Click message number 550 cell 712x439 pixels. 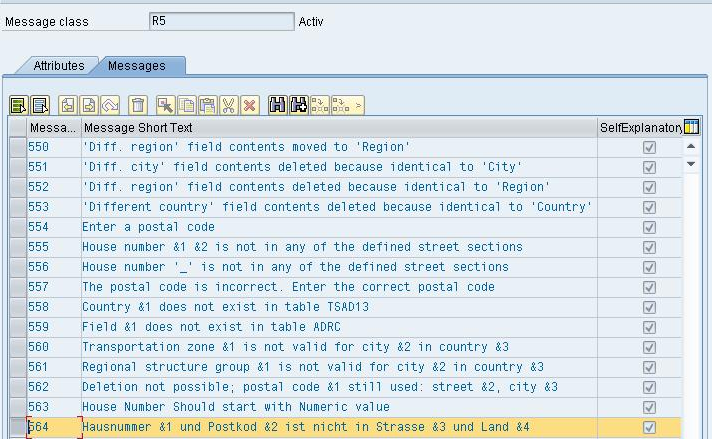54,147
